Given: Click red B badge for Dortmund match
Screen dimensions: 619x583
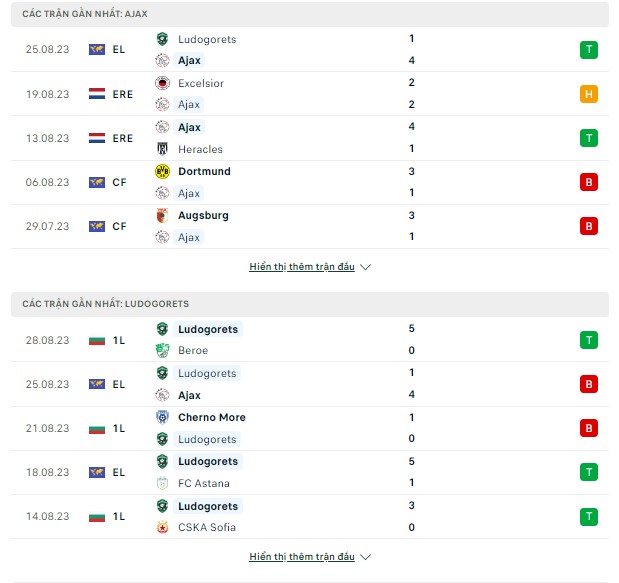Looking at the screenshot, I should (x=589, y=182).
